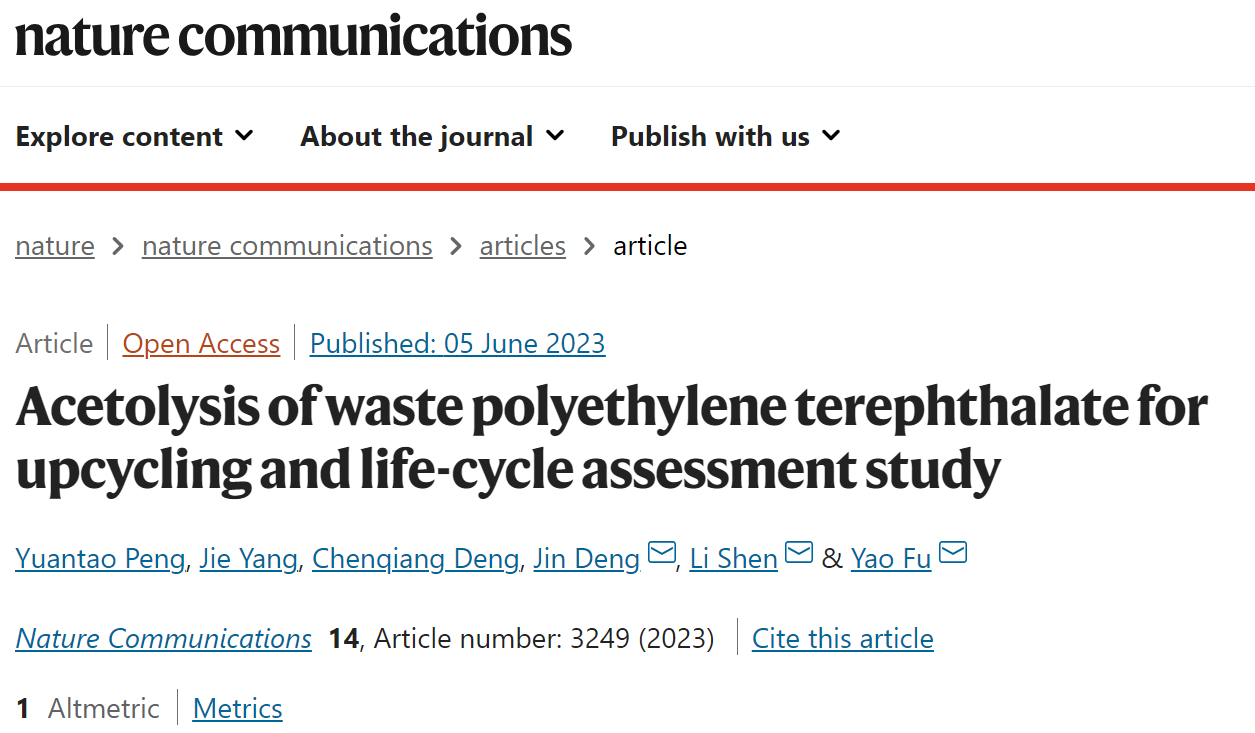Open the Open Access link
This screenshot has width=1255, height=733.
pos(201,344)
